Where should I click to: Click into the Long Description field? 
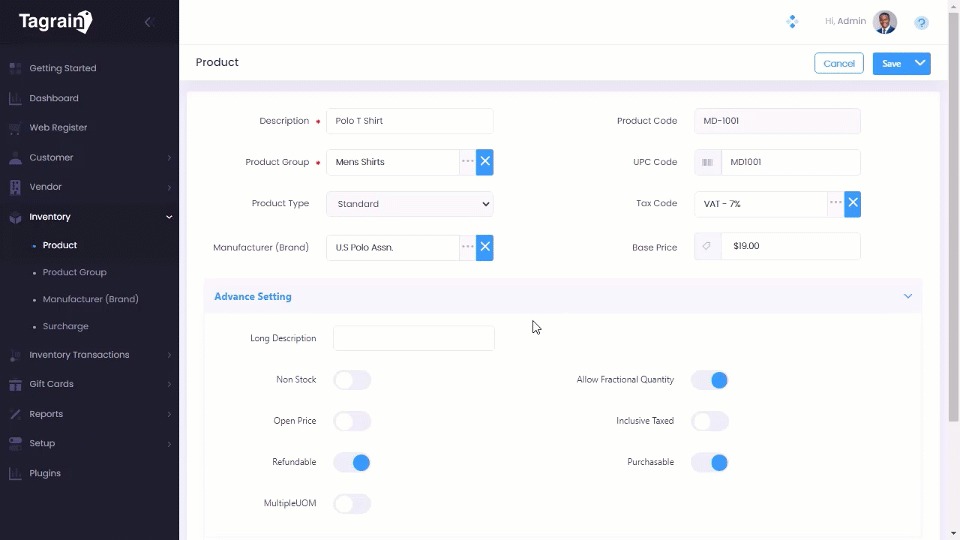[413, 338]
